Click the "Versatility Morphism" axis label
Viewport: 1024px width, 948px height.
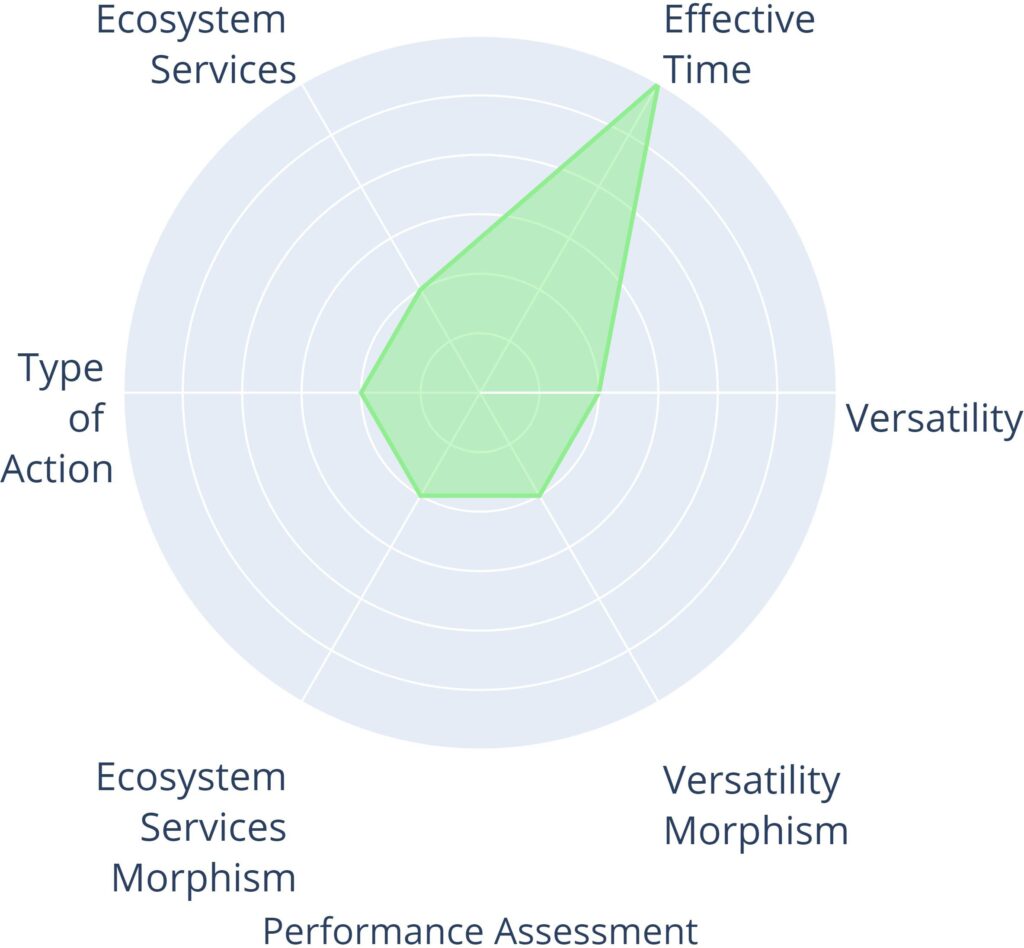tap(755, 805)
